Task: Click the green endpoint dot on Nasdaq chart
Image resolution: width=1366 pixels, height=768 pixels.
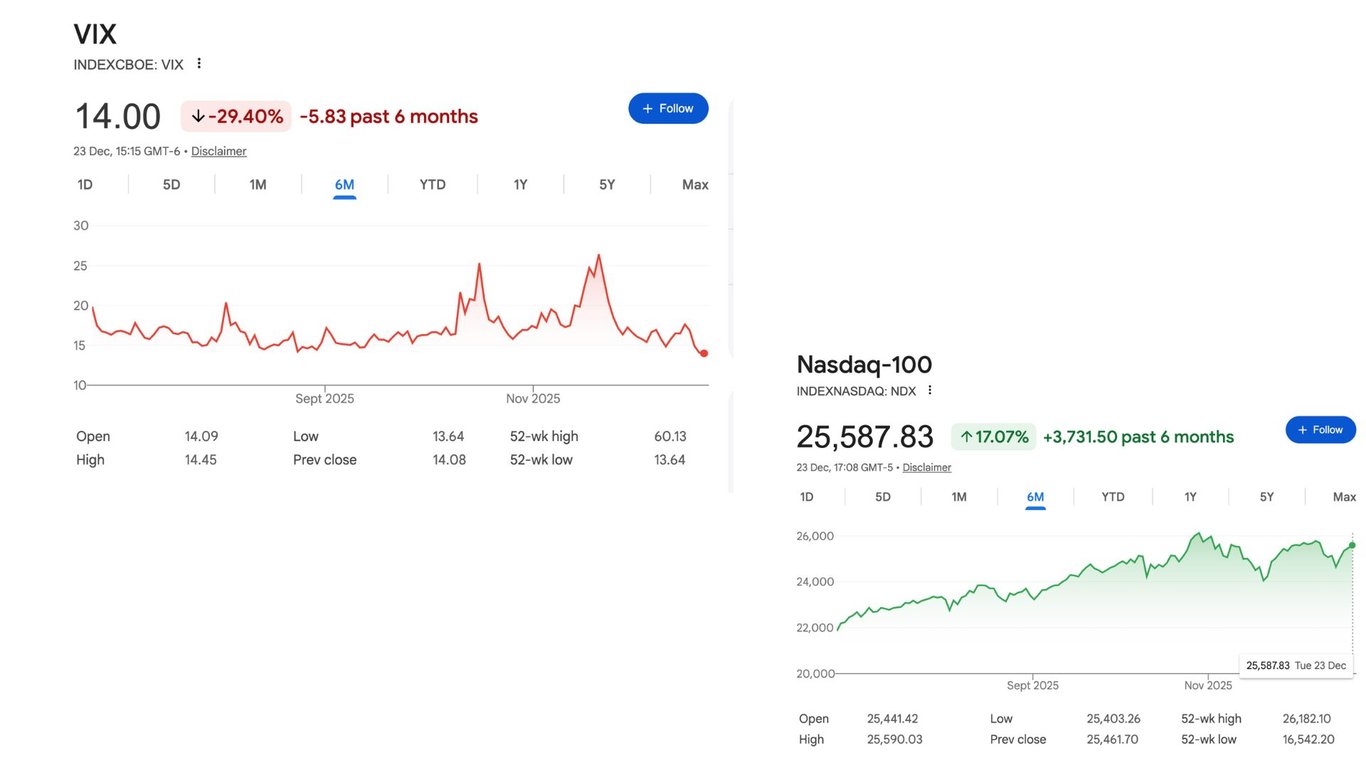Action: pyautogui.click(x=1353, y=545)
